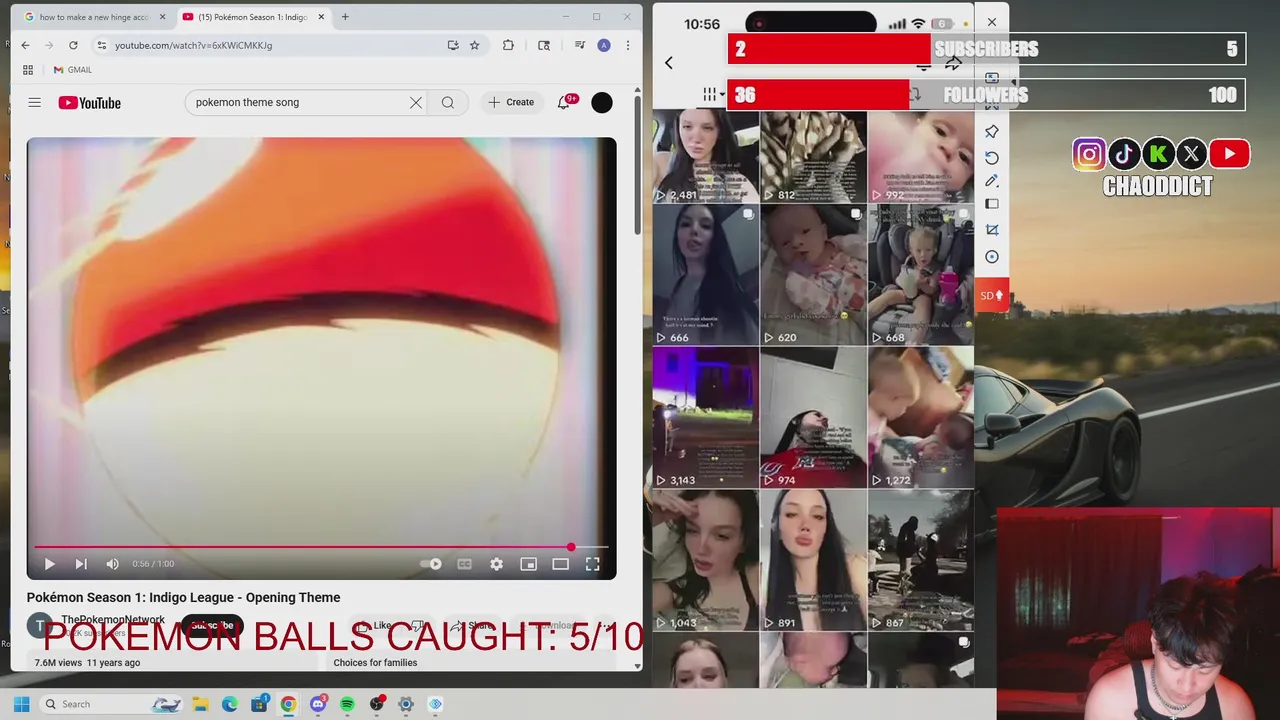Open File Explorer from the taskbar

point(200,704)
